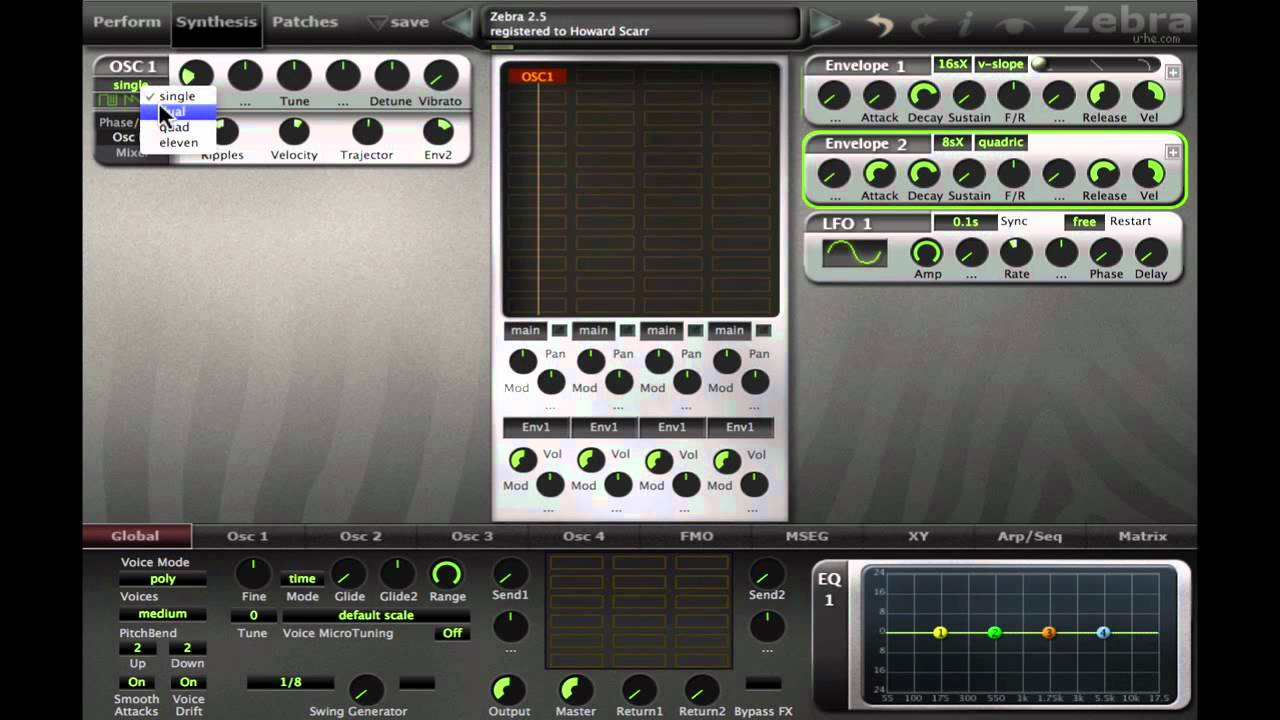Open the info 'i' icon

966,23
